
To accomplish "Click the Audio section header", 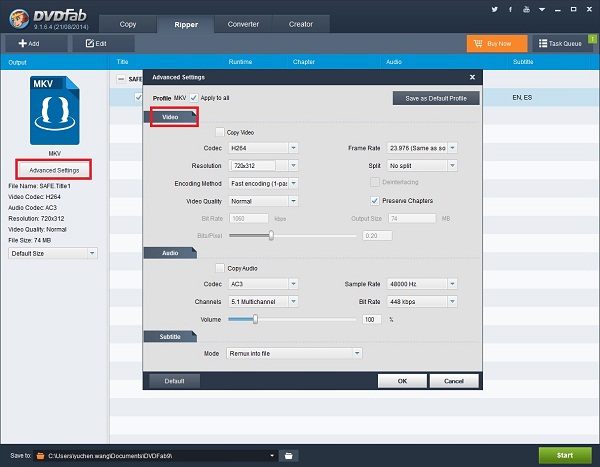I will (x=170, y=253).
